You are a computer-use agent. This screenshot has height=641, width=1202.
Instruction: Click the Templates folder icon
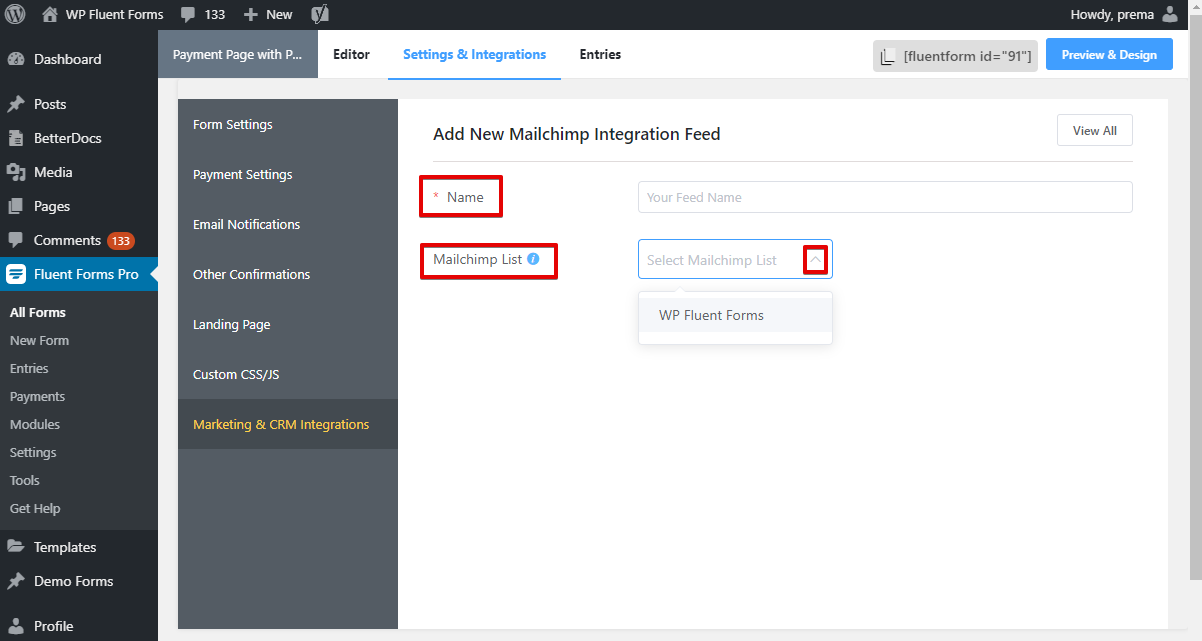click(x=16, y=547)
